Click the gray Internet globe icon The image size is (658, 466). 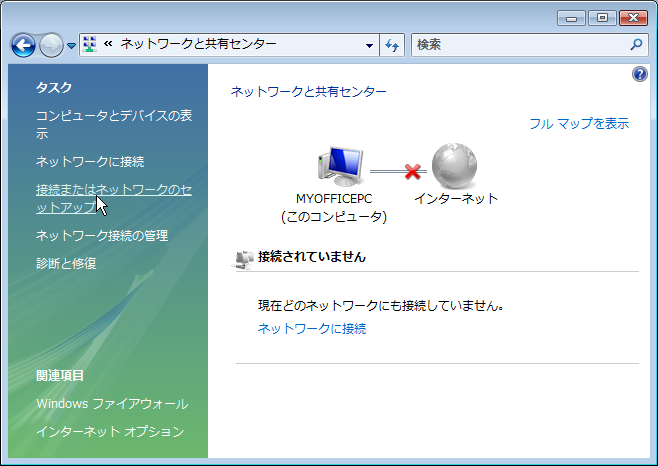click(454, 166)
